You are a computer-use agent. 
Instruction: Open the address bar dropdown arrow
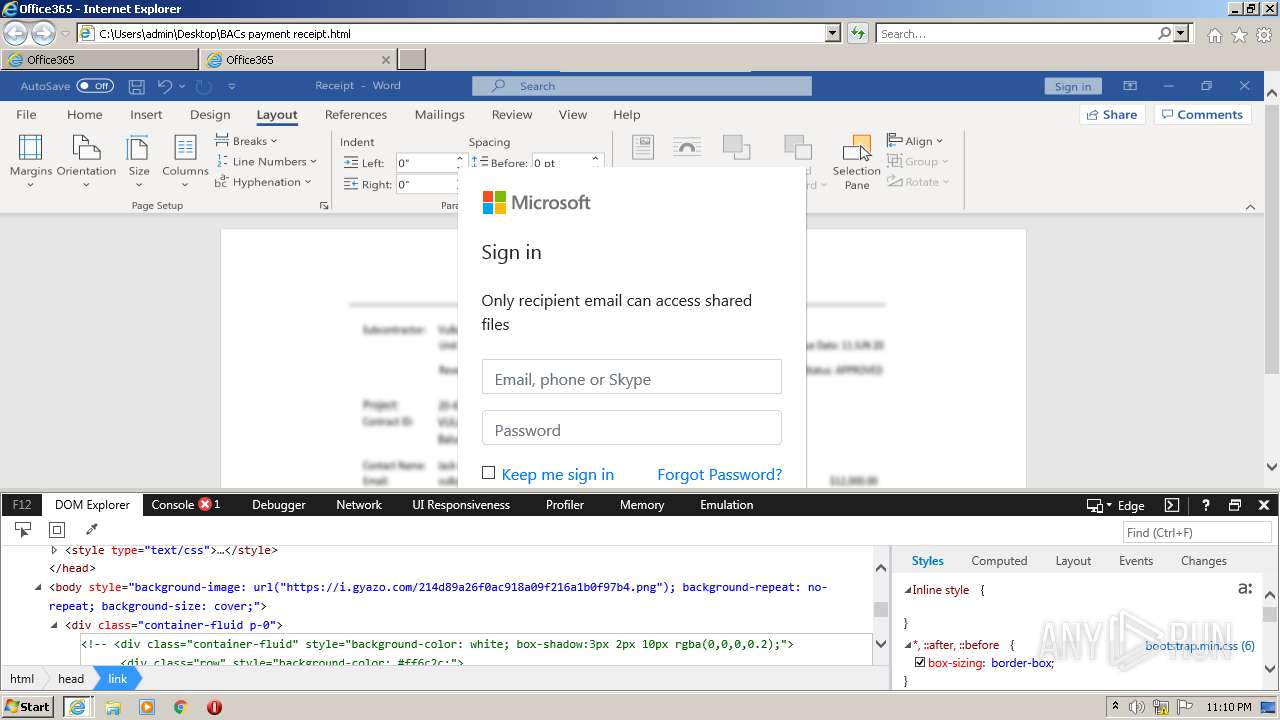tap(833, 33)
